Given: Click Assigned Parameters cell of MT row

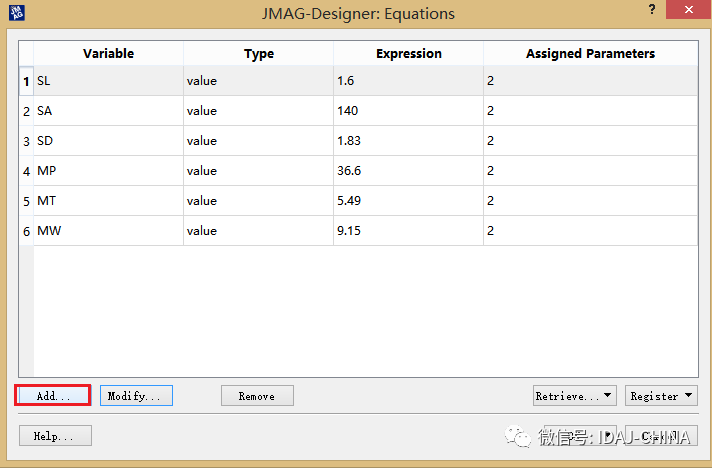Looking at the screenshot, I should click(590, 201).
